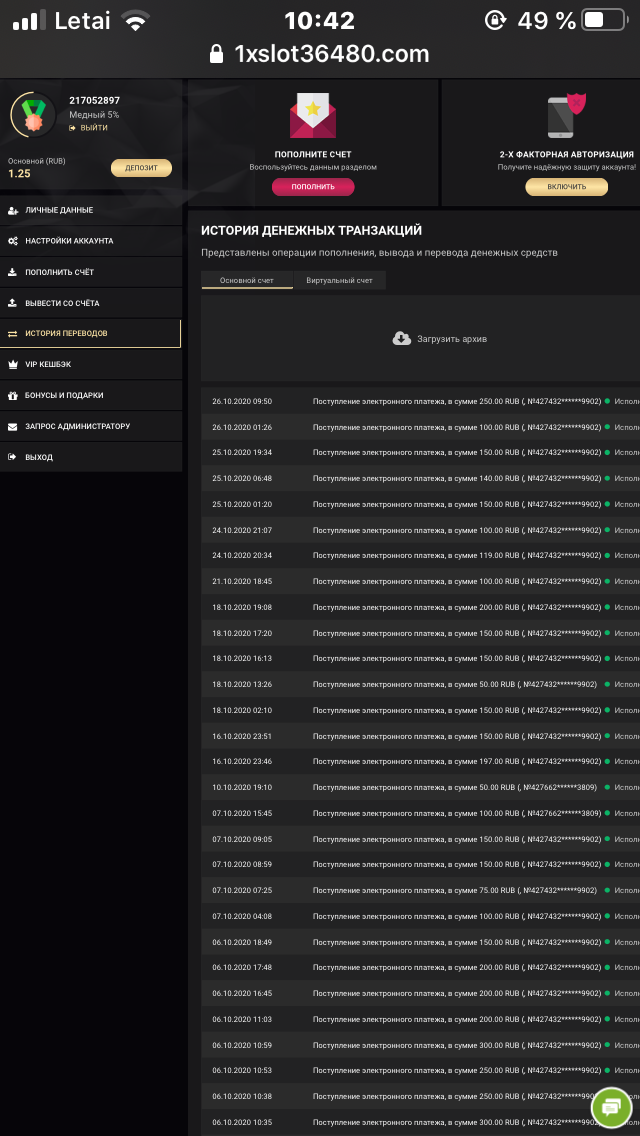This screenshot has width=640, height=1136.
Task: Click the phone shield two-factor icon
Action: (566, 116)
